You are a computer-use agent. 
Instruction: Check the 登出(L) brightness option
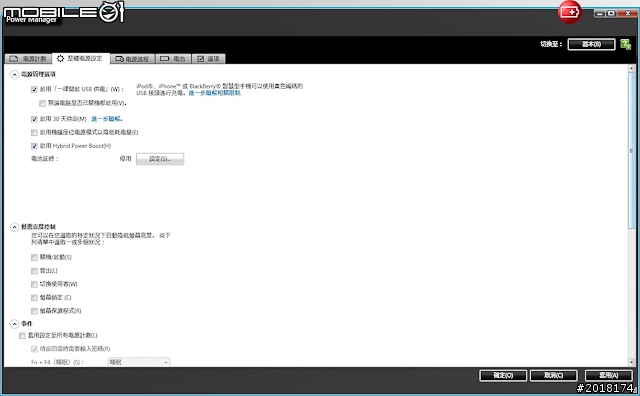tap(34, 271)
